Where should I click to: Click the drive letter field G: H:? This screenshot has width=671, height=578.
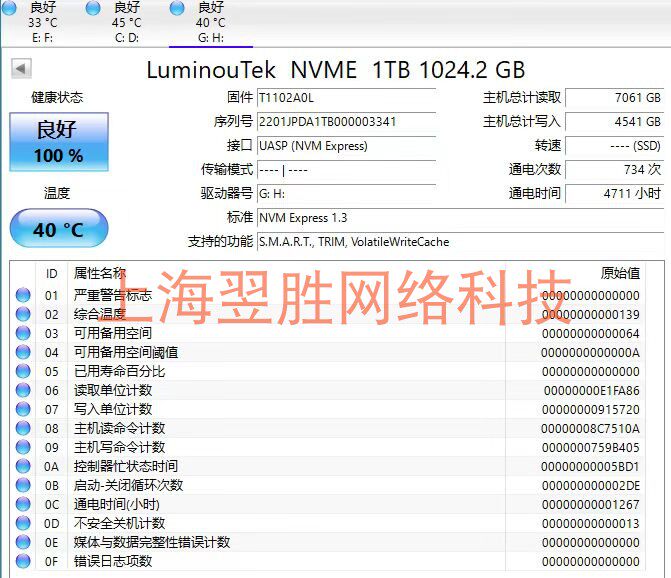347,194
